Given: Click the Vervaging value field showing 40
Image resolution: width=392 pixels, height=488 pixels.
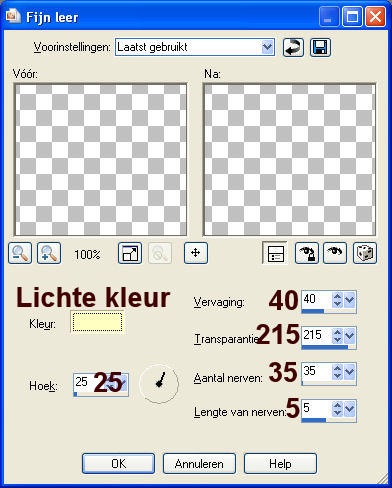Looking at the screenshot, I should [x=317, y=300].
